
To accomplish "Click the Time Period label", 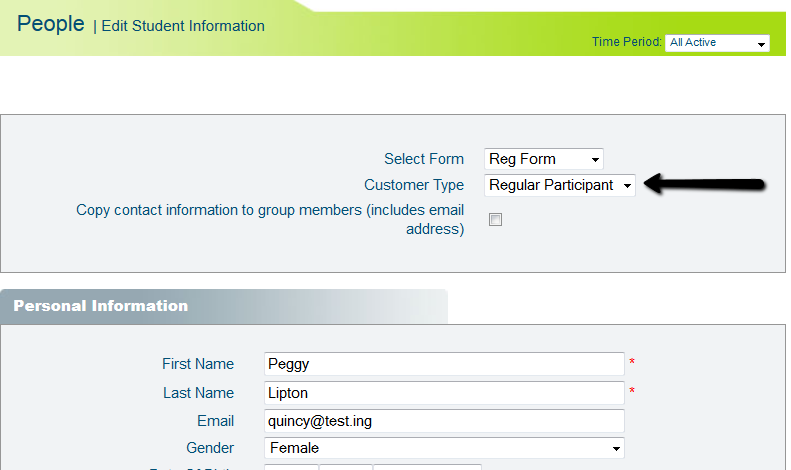I will (626, 42).
